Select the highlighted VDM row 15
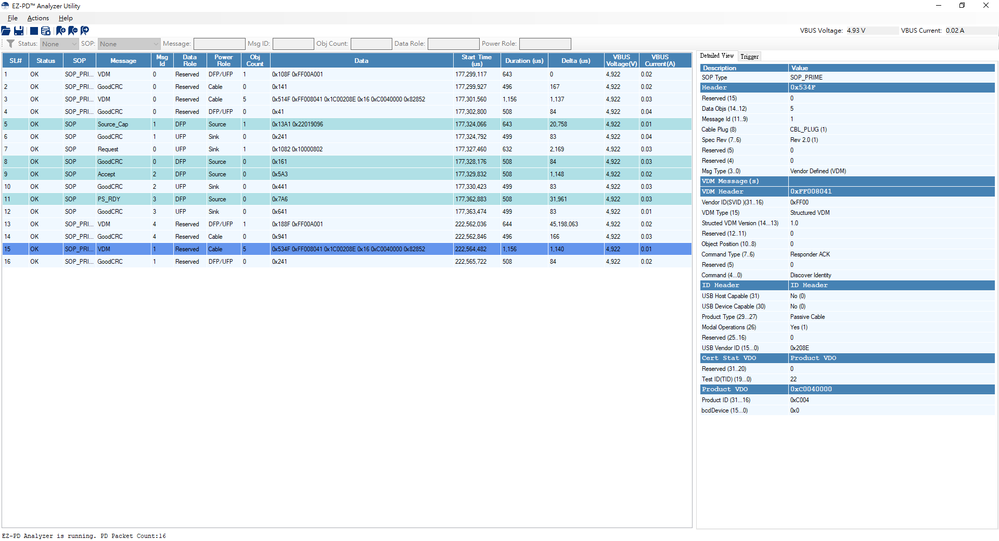The image size is (999, 541). (x=347, y=249)
